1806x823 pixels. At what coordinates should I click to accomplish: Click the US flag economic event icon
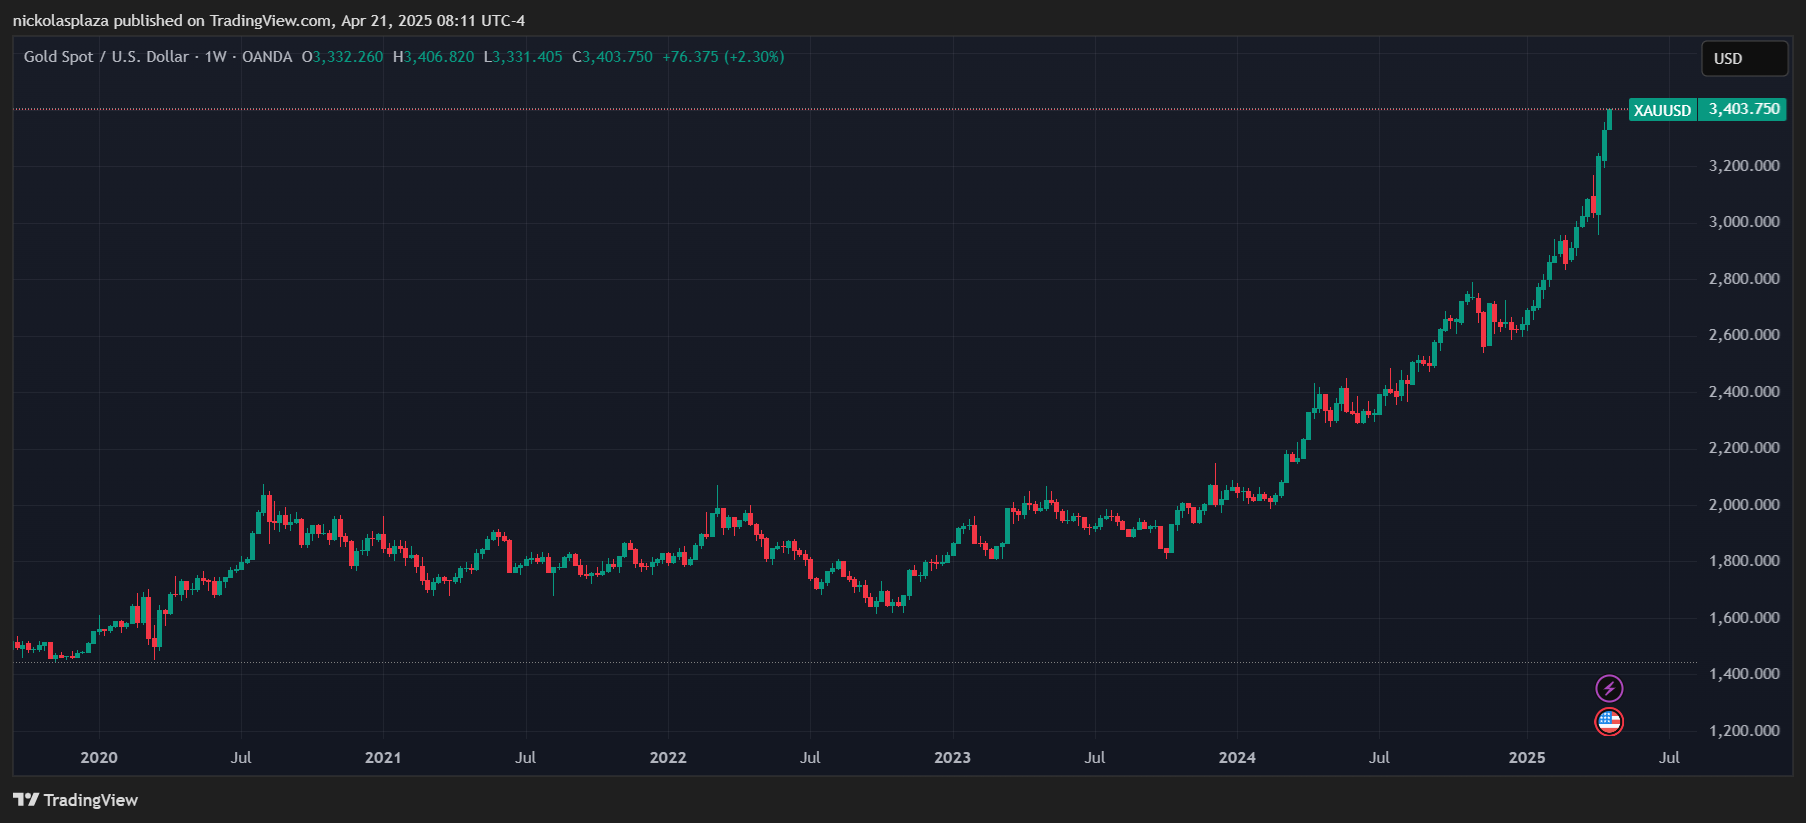pos(1609,721)
